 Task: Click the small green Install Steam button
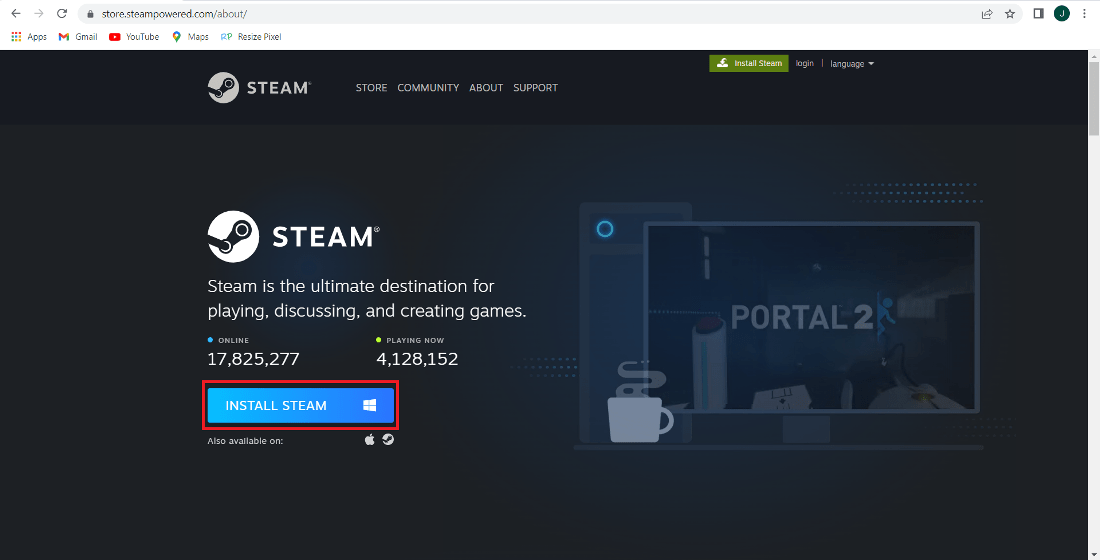pos(749,63)
